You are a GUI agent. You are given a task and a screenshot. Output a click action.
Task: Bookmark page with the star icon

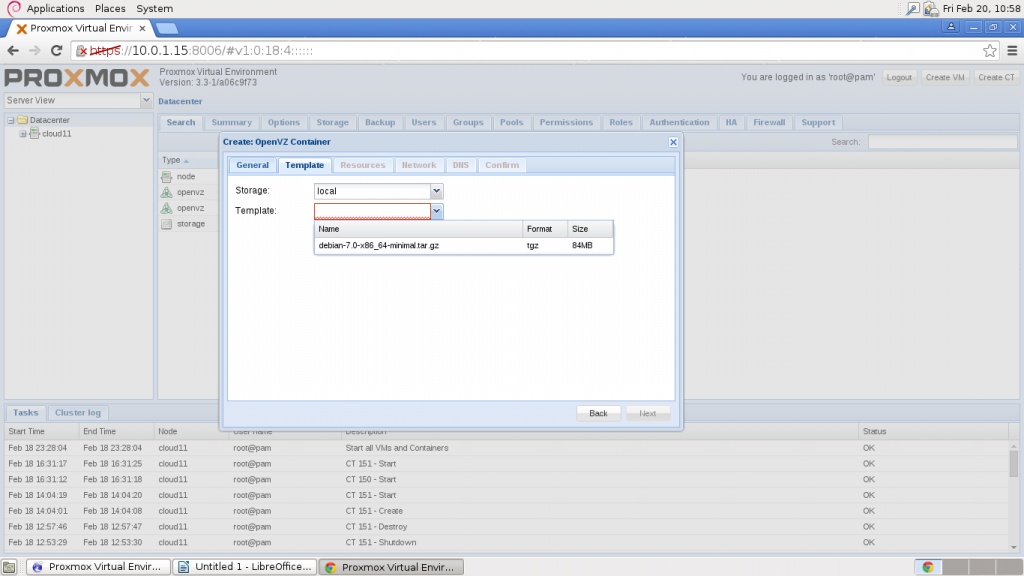click(990, 50)
